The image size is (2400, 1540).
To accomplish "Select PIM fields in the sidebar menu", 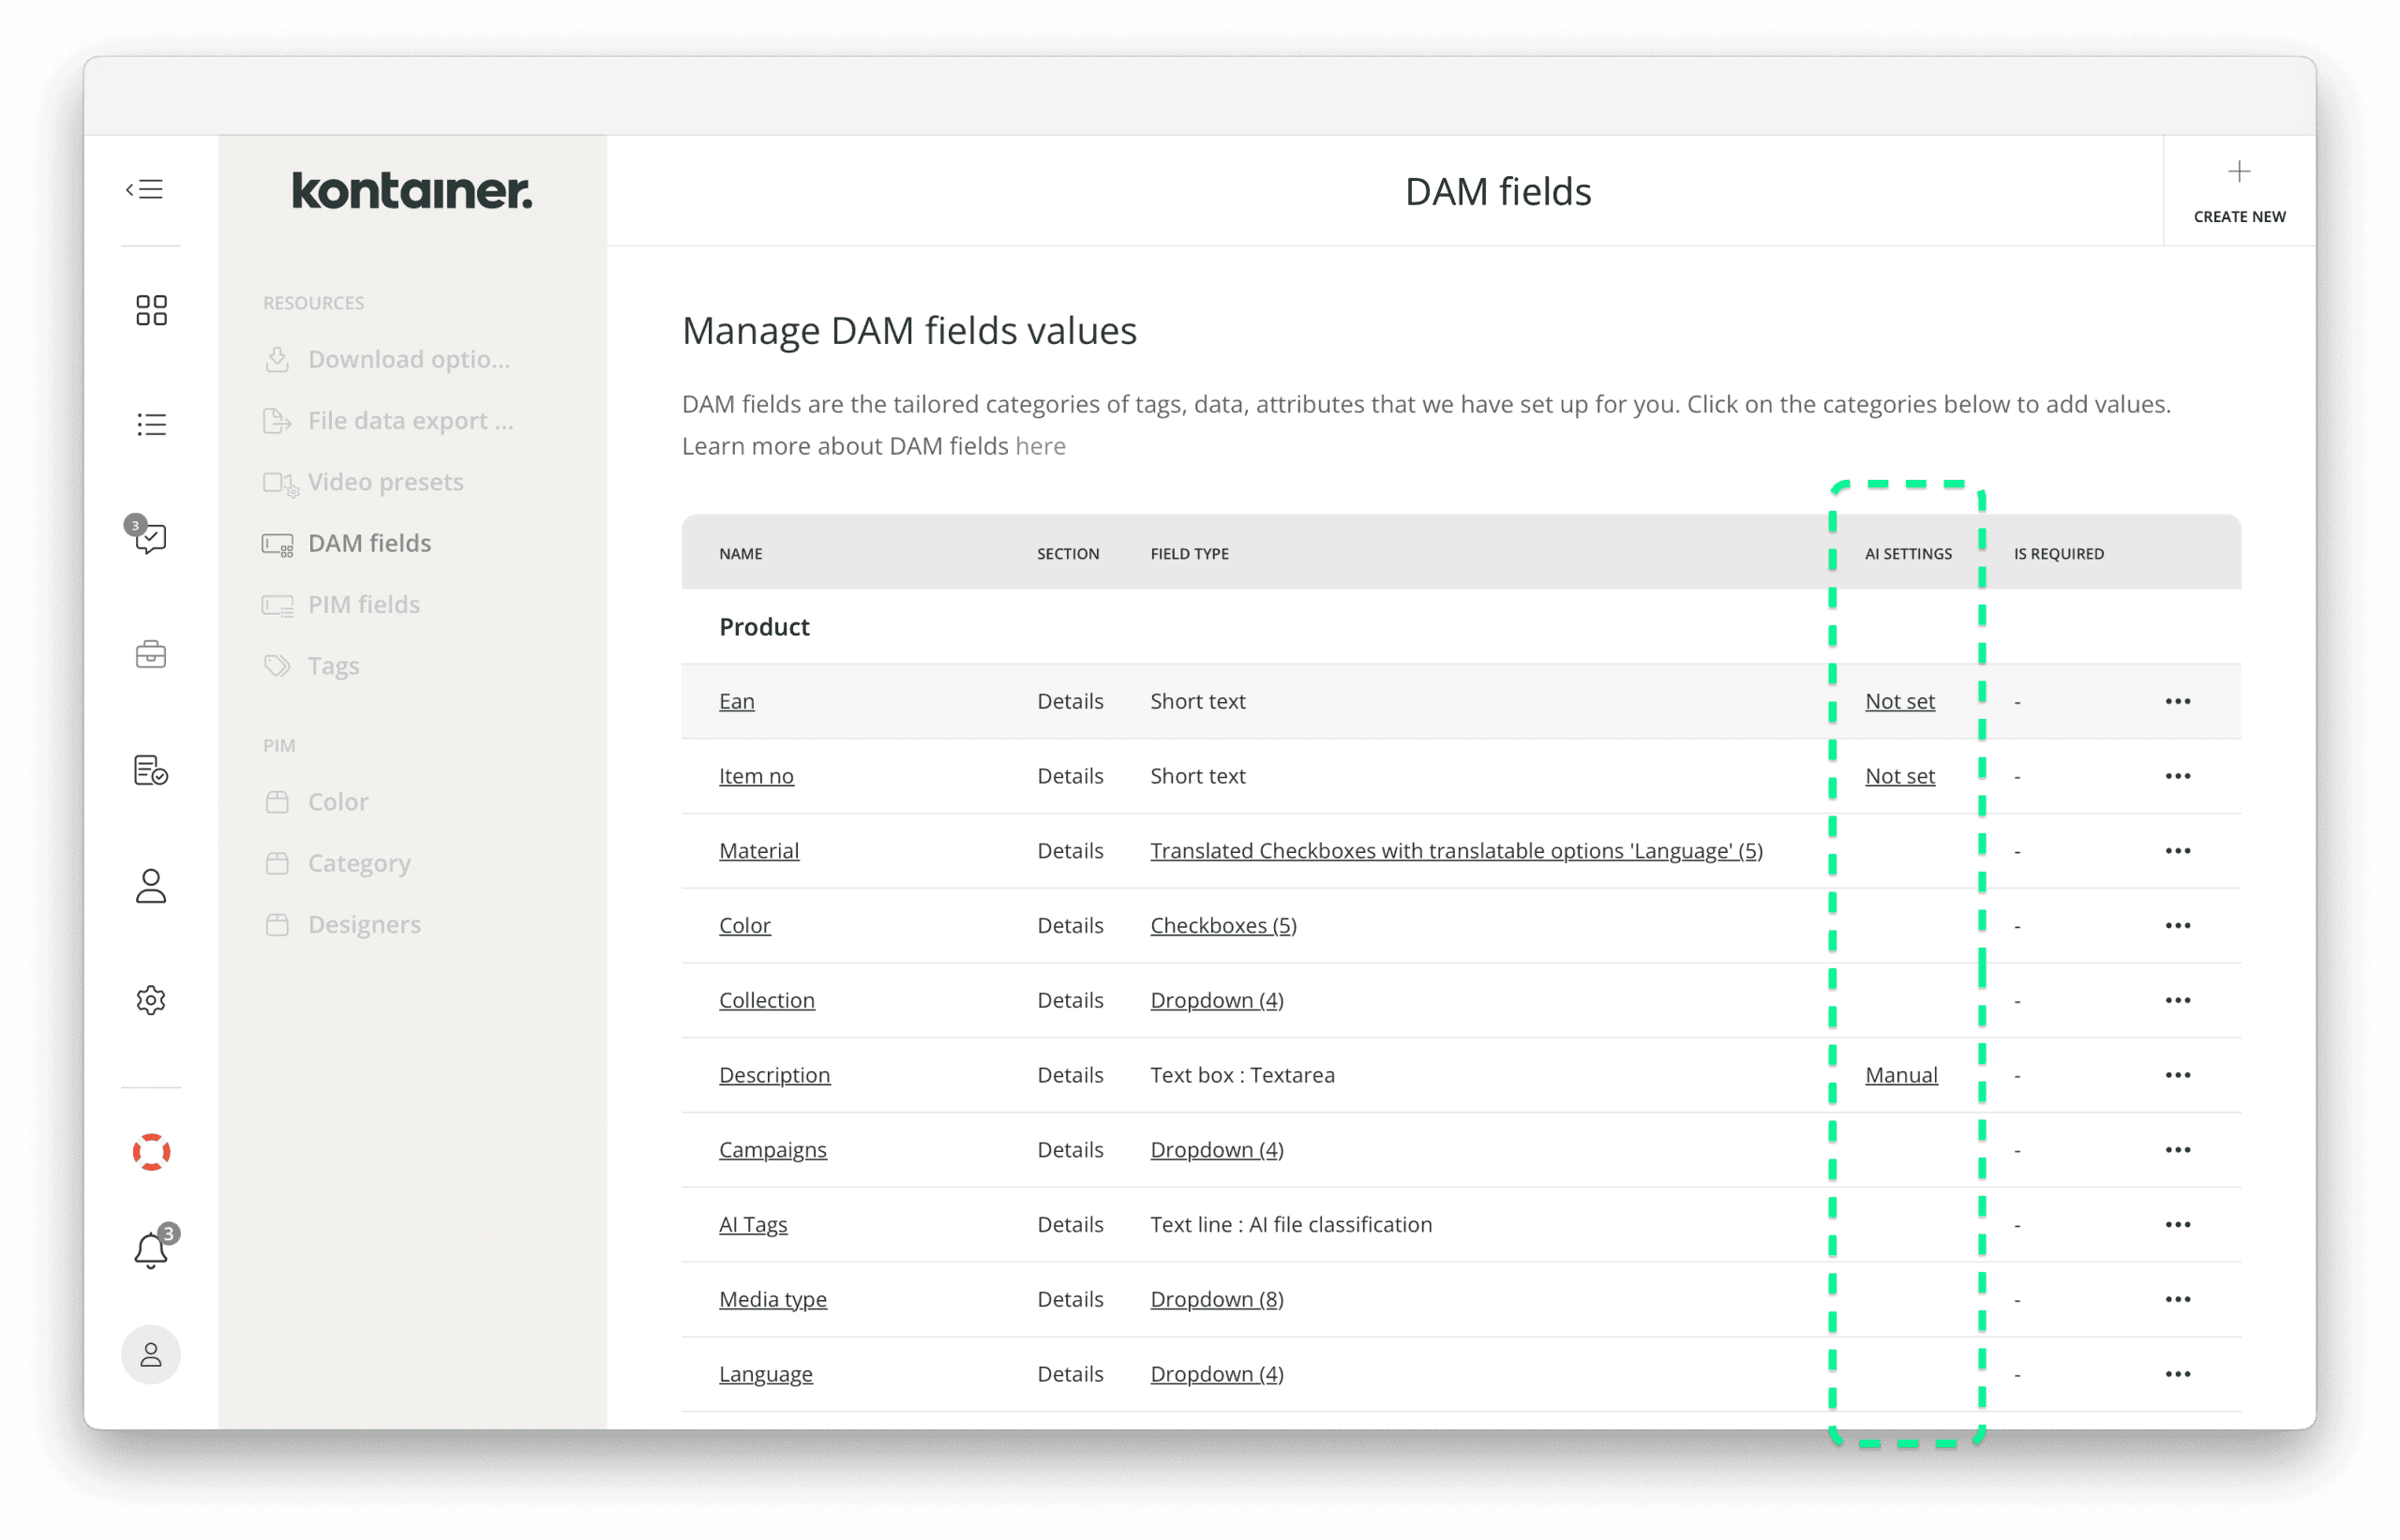I will [x=363, y=604].
